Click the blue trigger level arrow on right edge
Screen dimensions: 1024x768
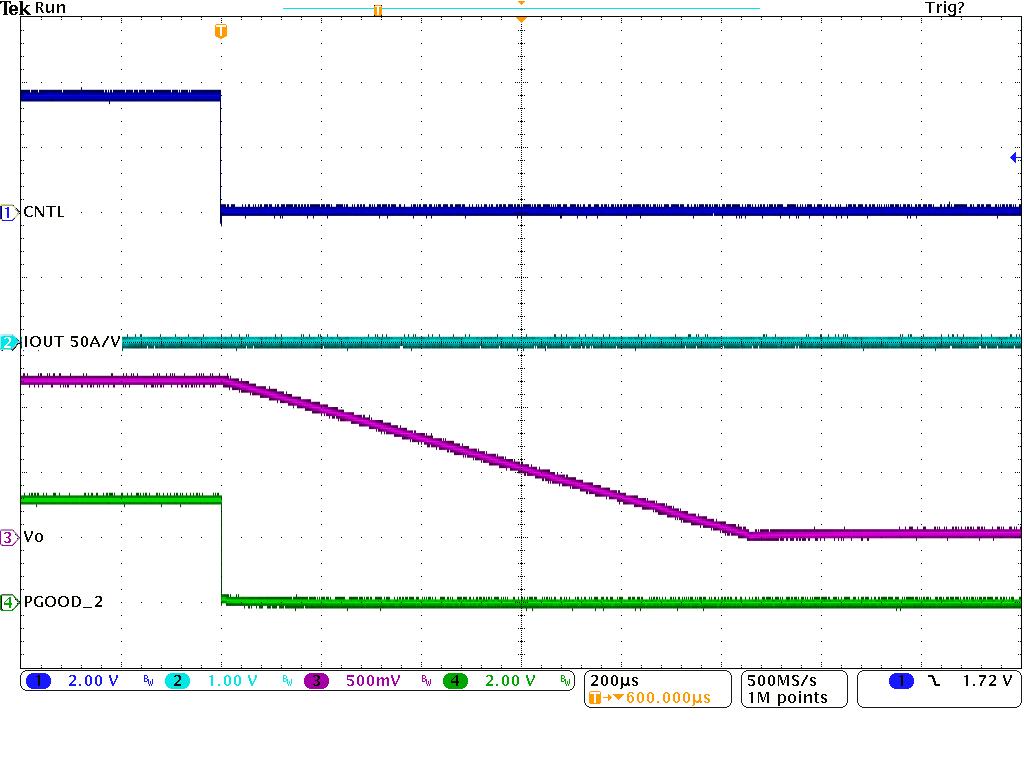click(x=1014, y=158)
